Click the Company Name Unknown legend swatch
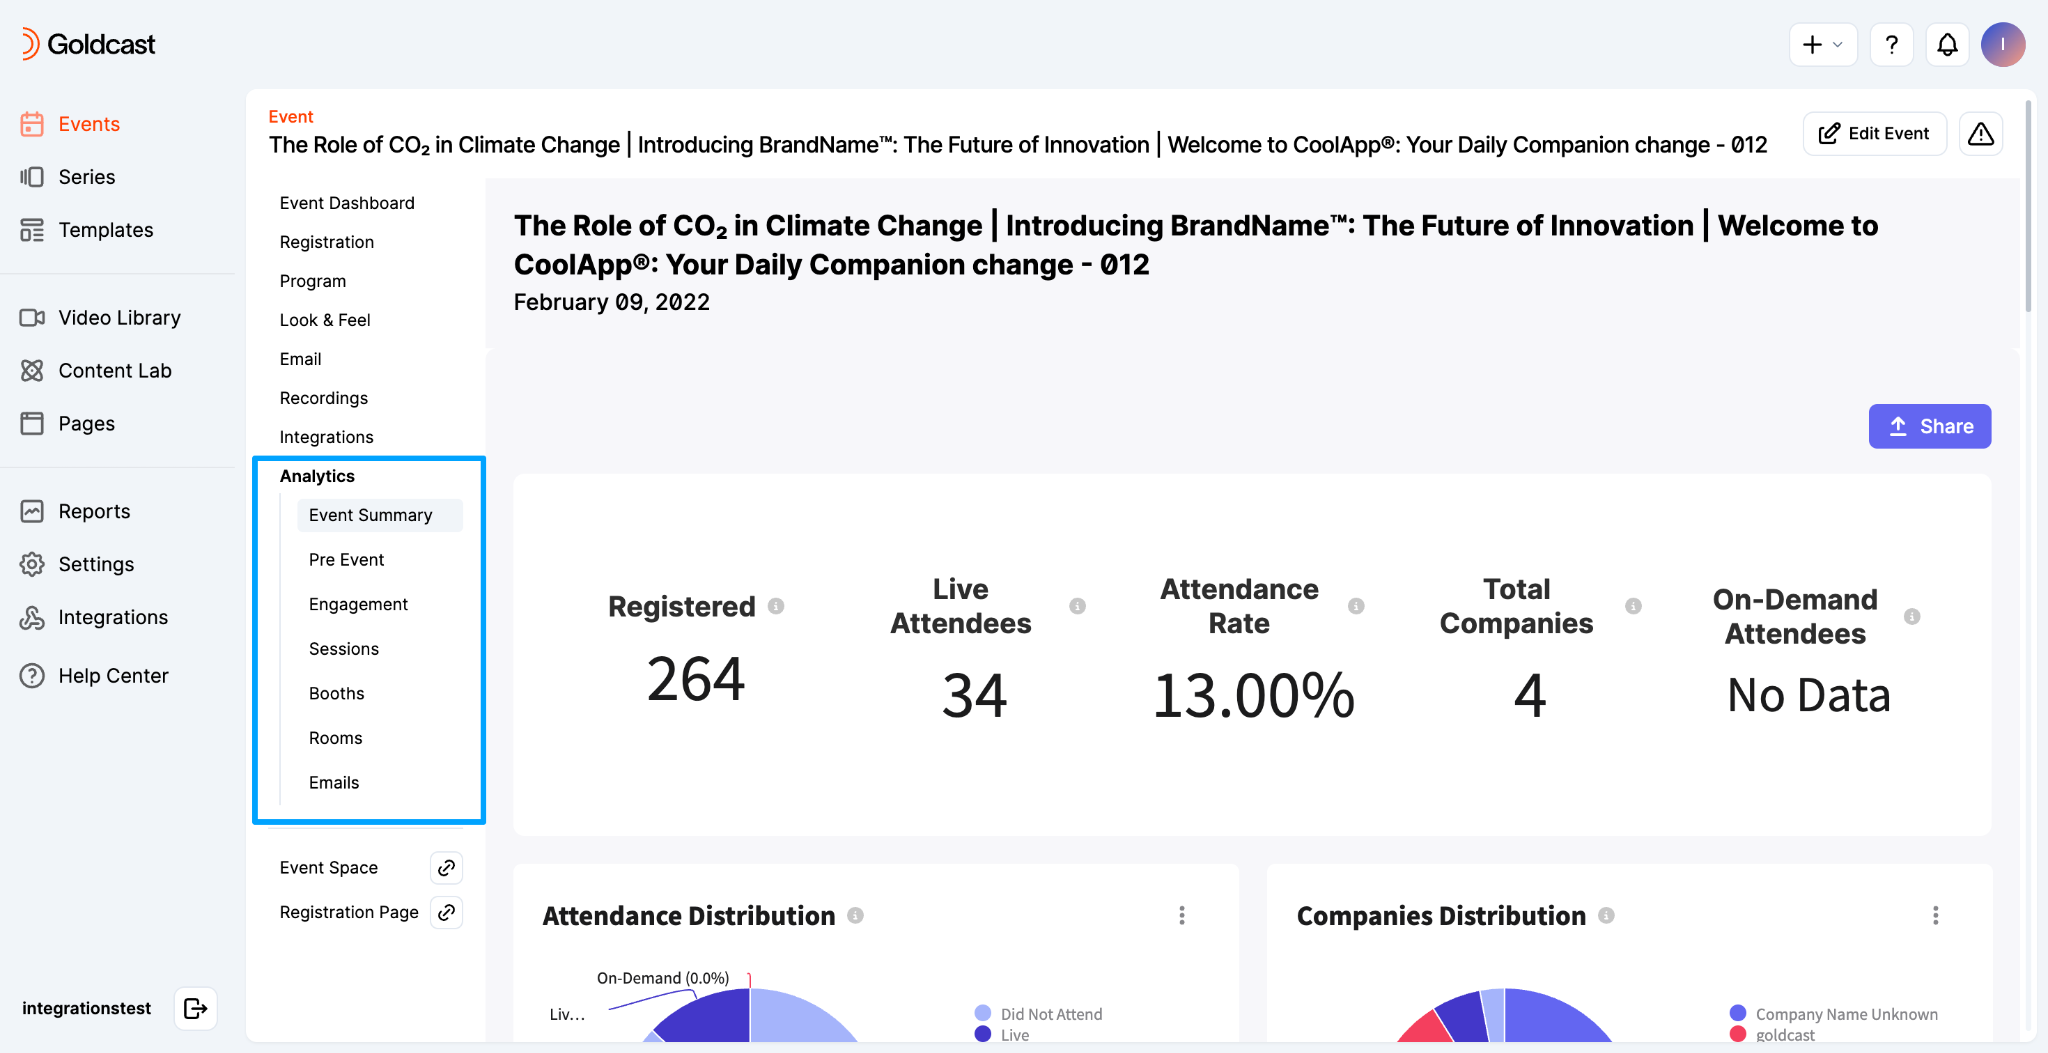The width and height of the screenshot is (2048, 1053). tap(1738, 1013)
